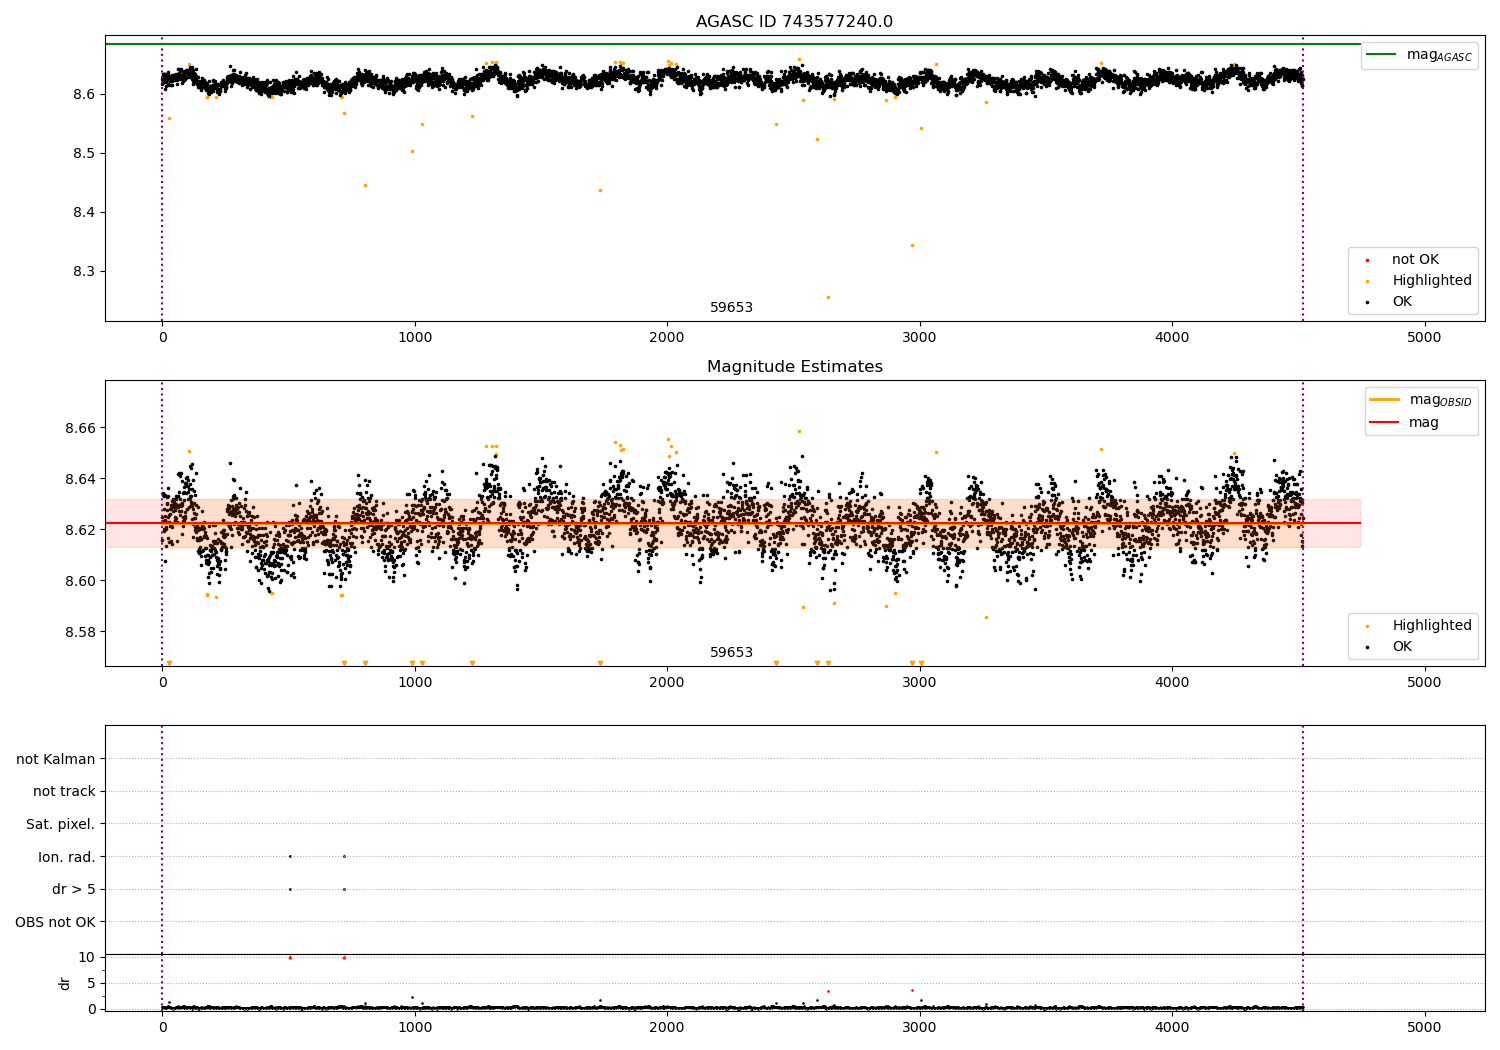Click the 2000 x-tick under the top plot
The image size is (1500, 1050).
click(667, 338)
